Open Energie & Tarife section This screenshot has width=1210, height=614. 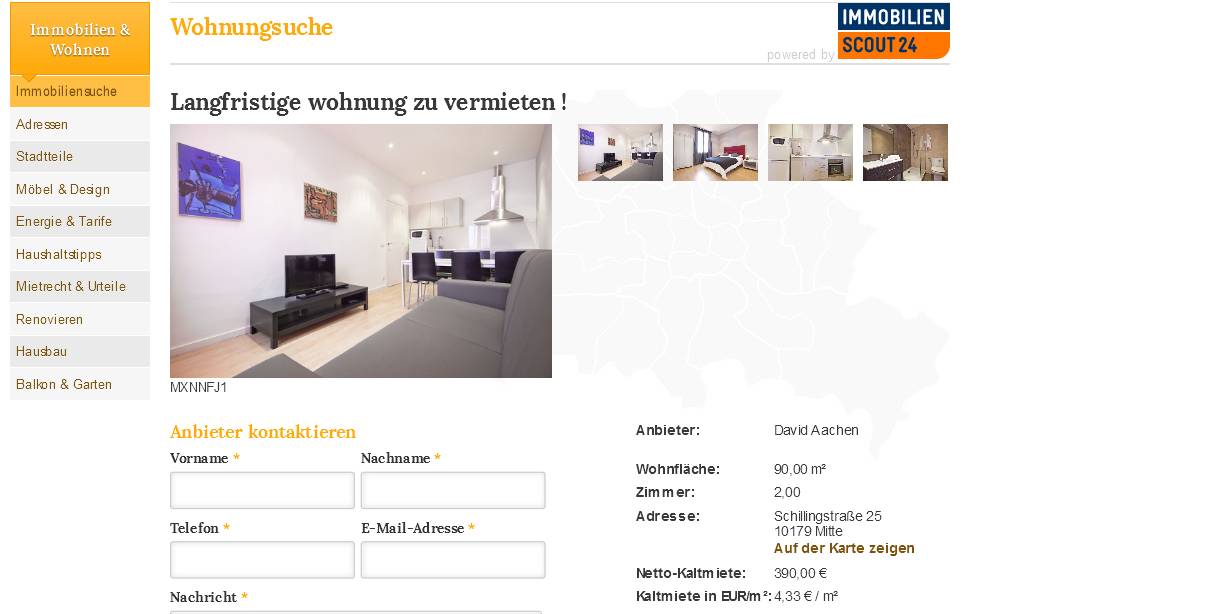tap(80, 221)
